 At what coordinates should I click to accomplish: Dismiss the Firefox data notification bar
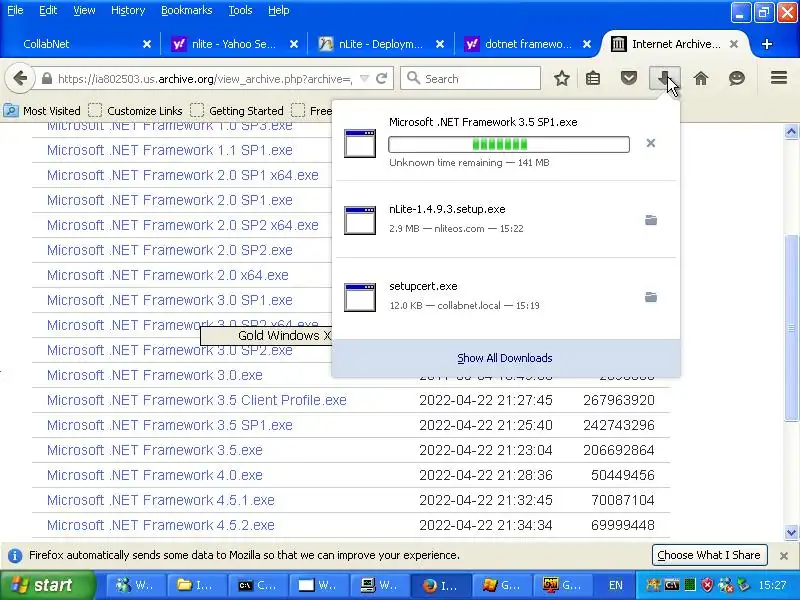tap(784, 556)
